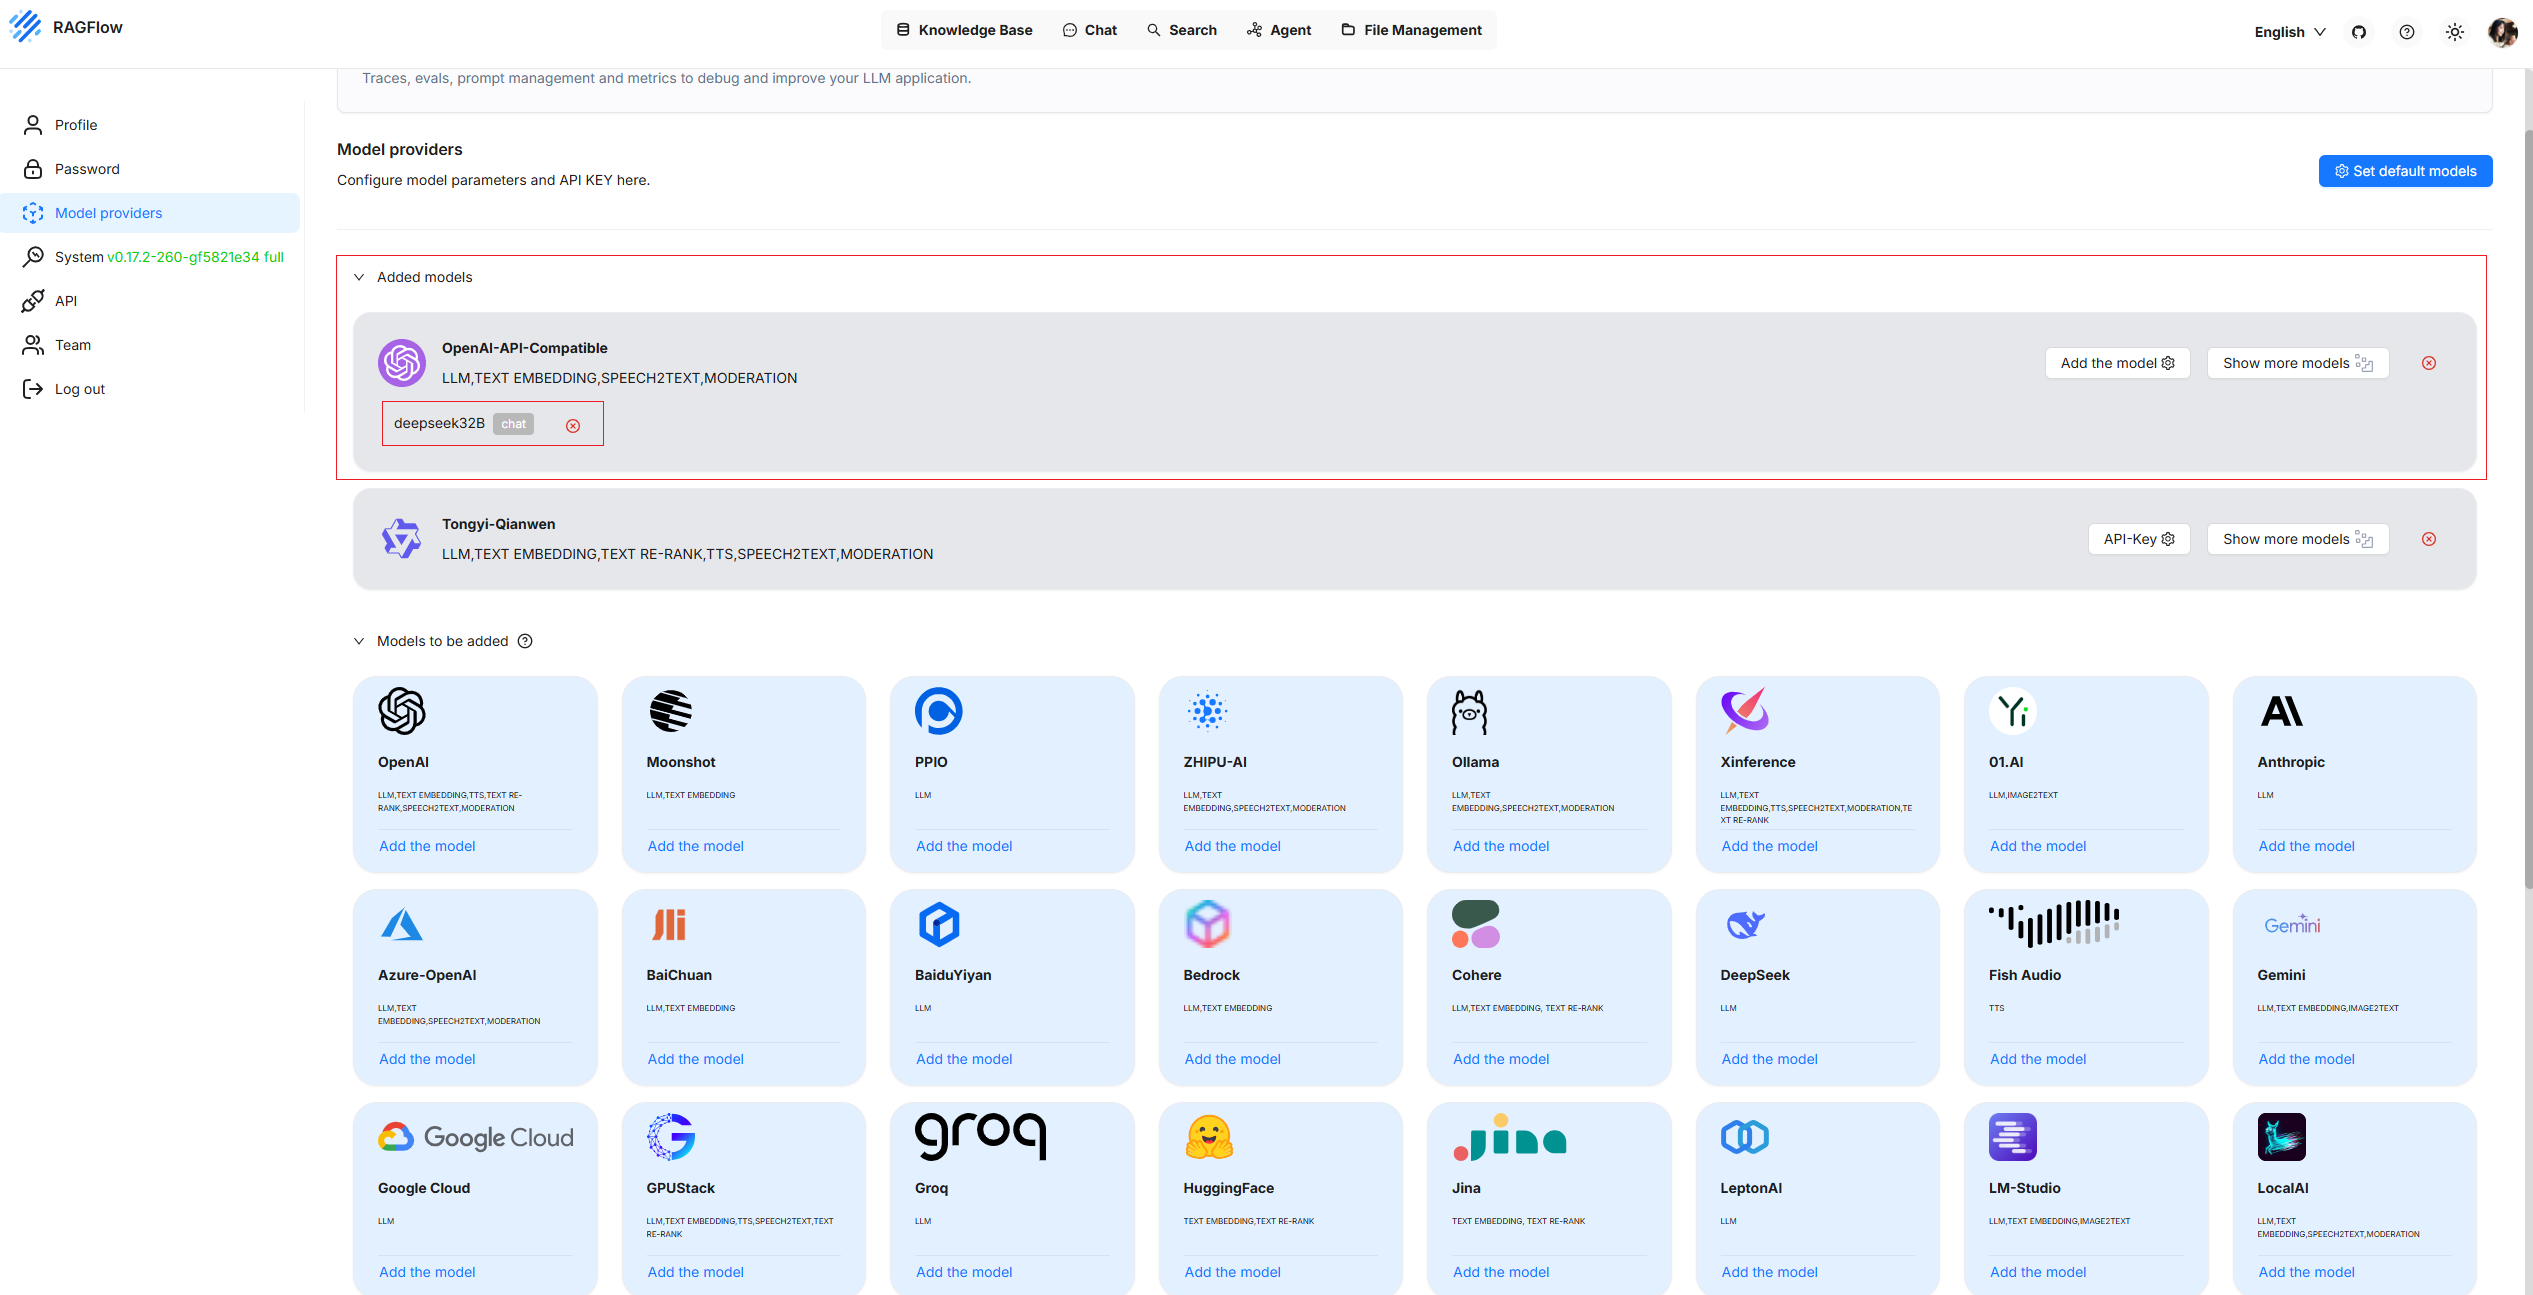Click Set default models button
The height and width of the screenshot is (1295, 2533).
click(x=2405, y=171)
